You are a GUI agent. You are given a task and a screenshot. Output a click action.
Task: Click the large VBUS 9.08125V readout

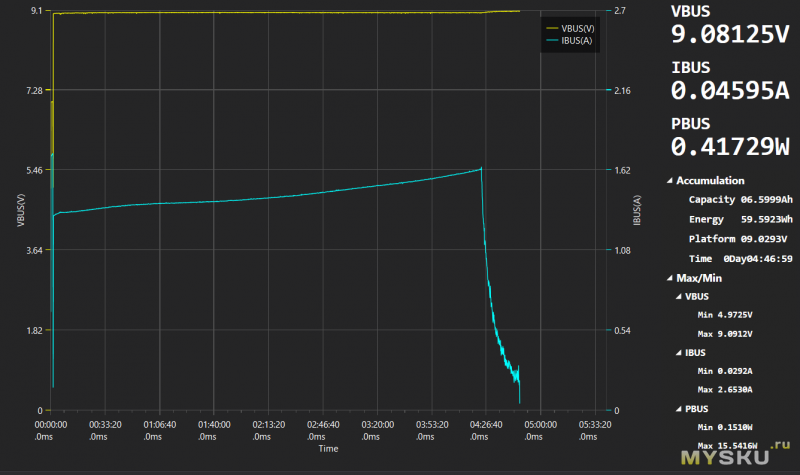(x=730, y=35)
